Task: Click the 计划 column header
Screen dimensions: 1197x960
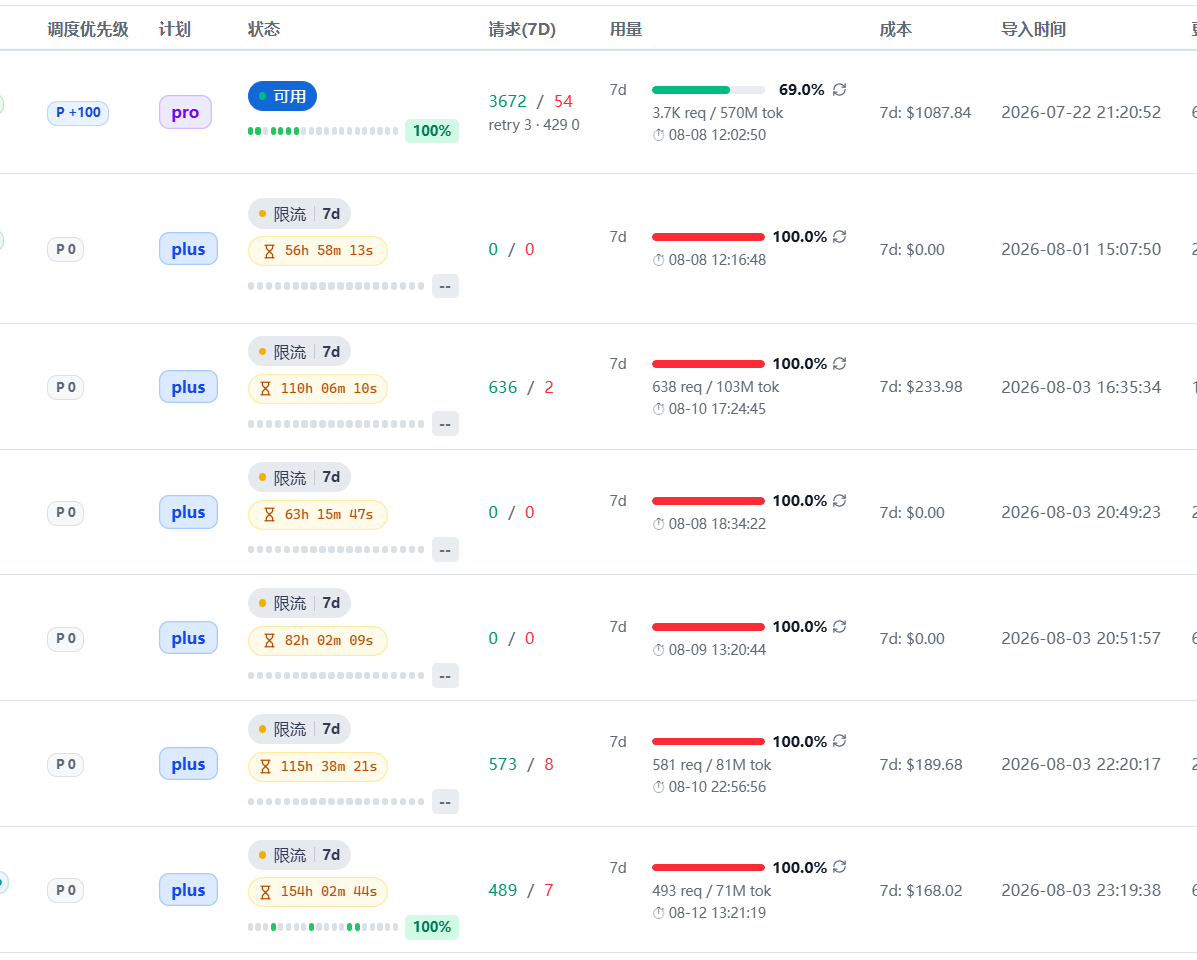Action: 175,29
